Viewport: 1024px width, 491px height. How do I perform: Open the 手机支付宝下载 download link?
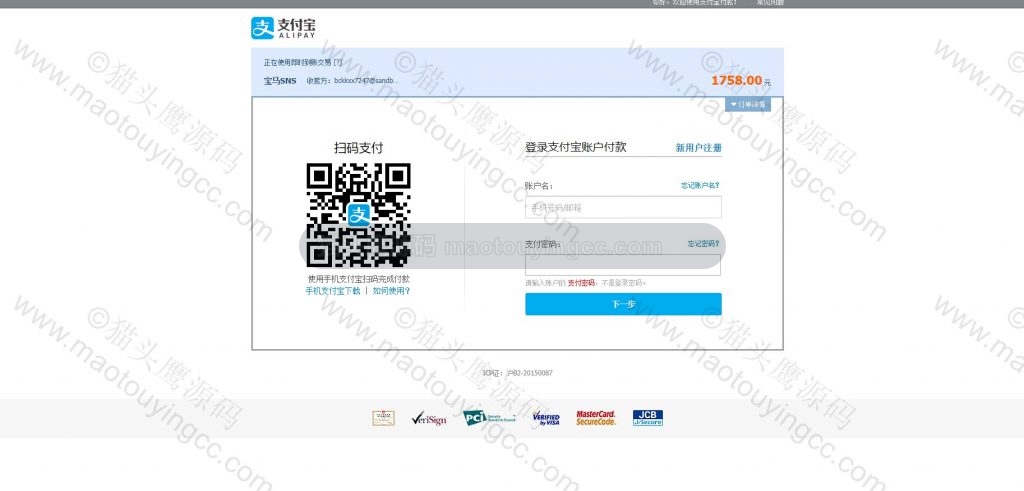333,291
